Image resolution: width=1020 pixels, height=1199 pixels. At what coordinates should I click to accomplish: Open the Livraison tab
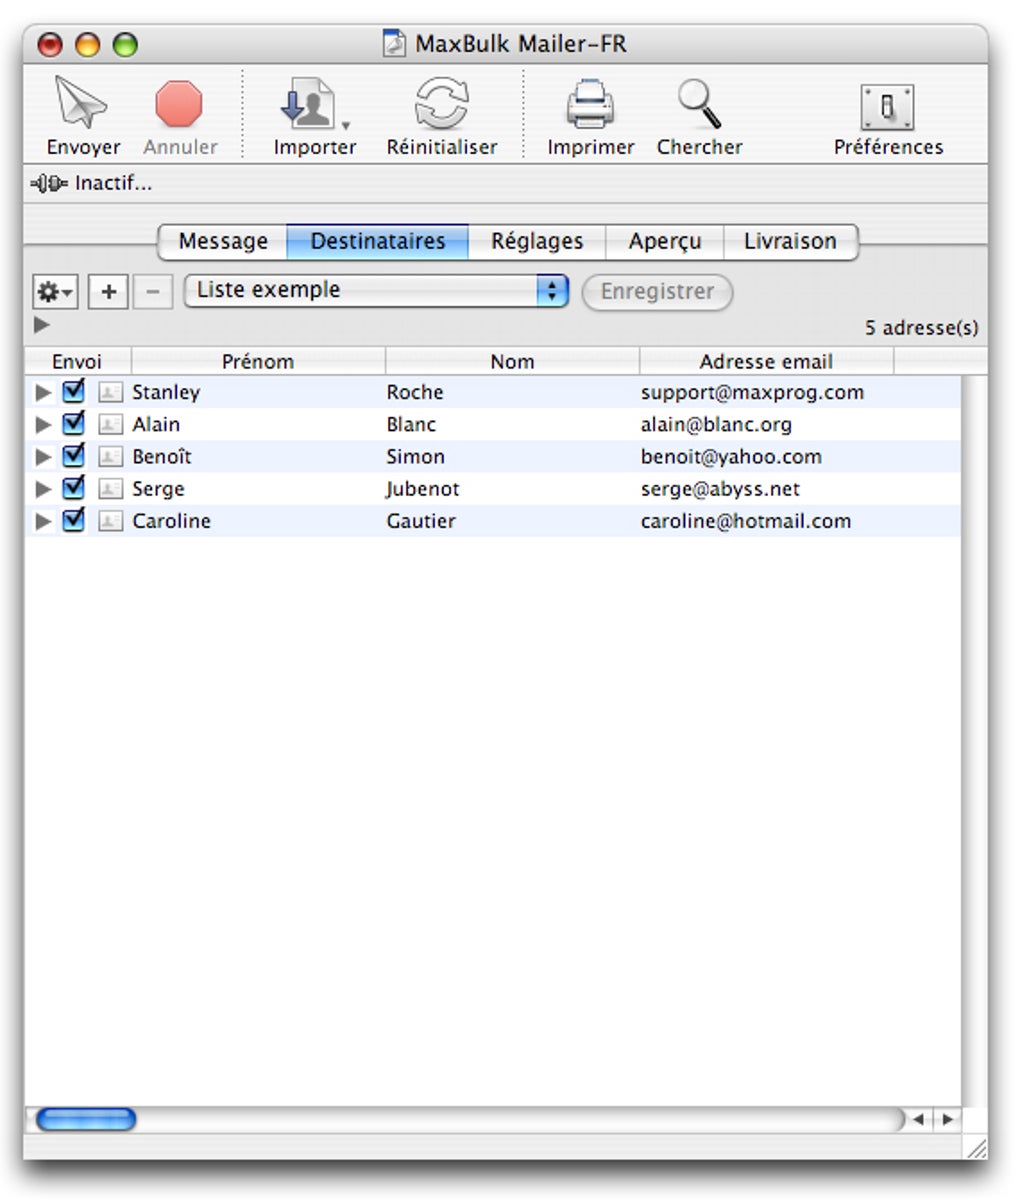[791, 242]
